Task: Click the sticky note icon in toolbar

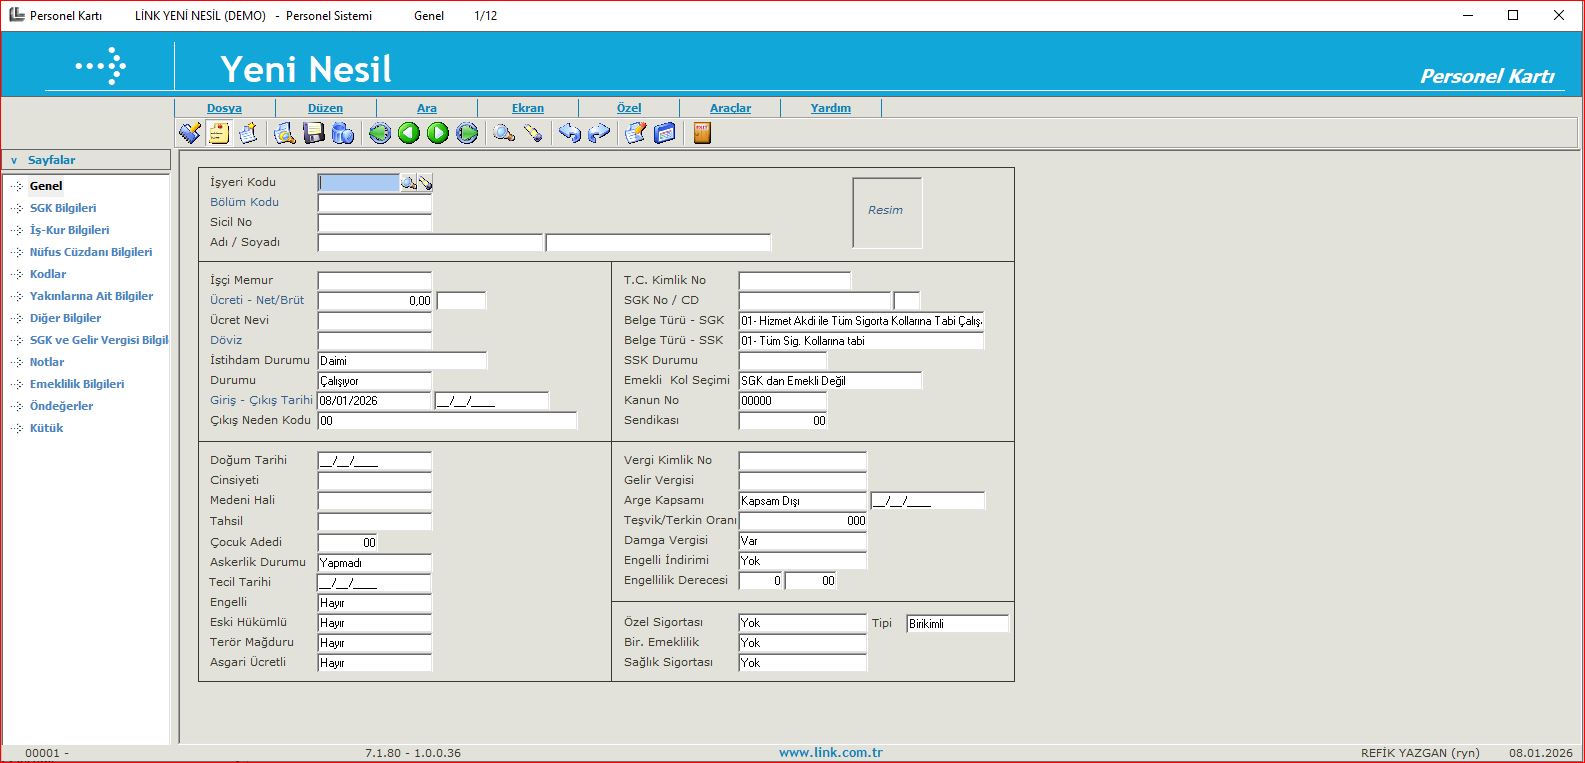Action: [x=219, y=133]
